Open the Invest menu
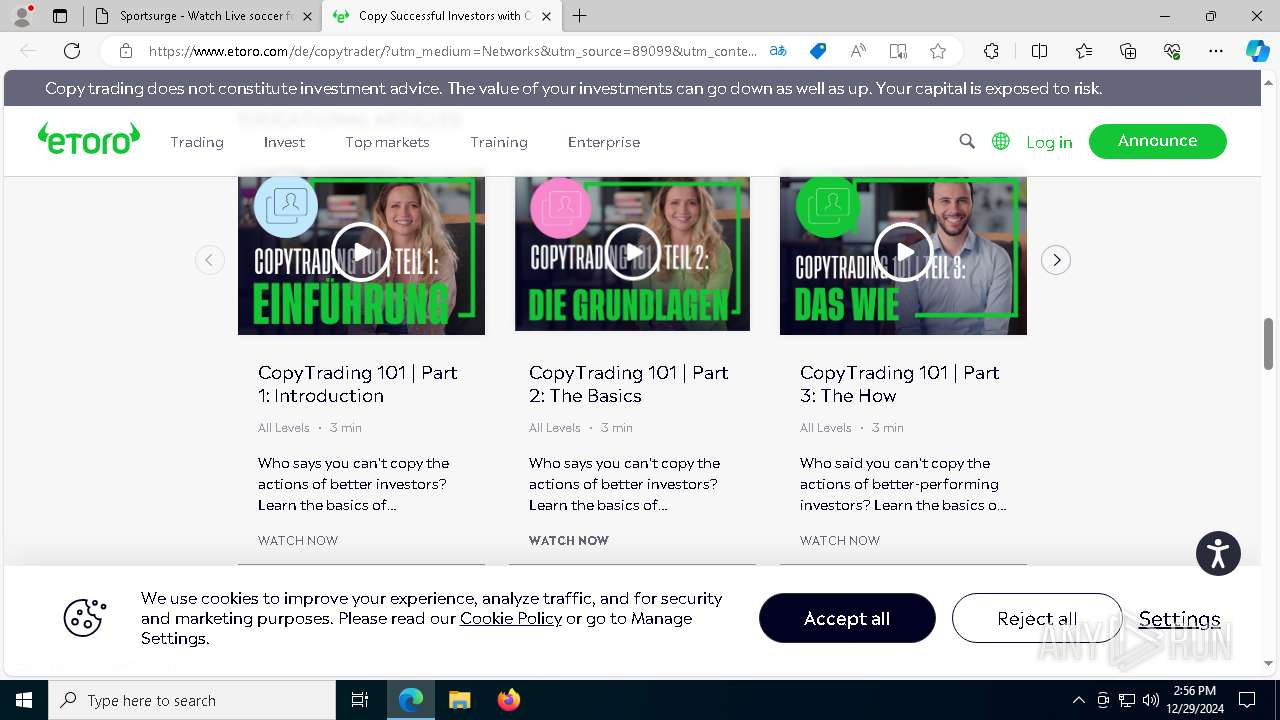Viewport: 1280px width, 720px height. [x=284, y=142]
